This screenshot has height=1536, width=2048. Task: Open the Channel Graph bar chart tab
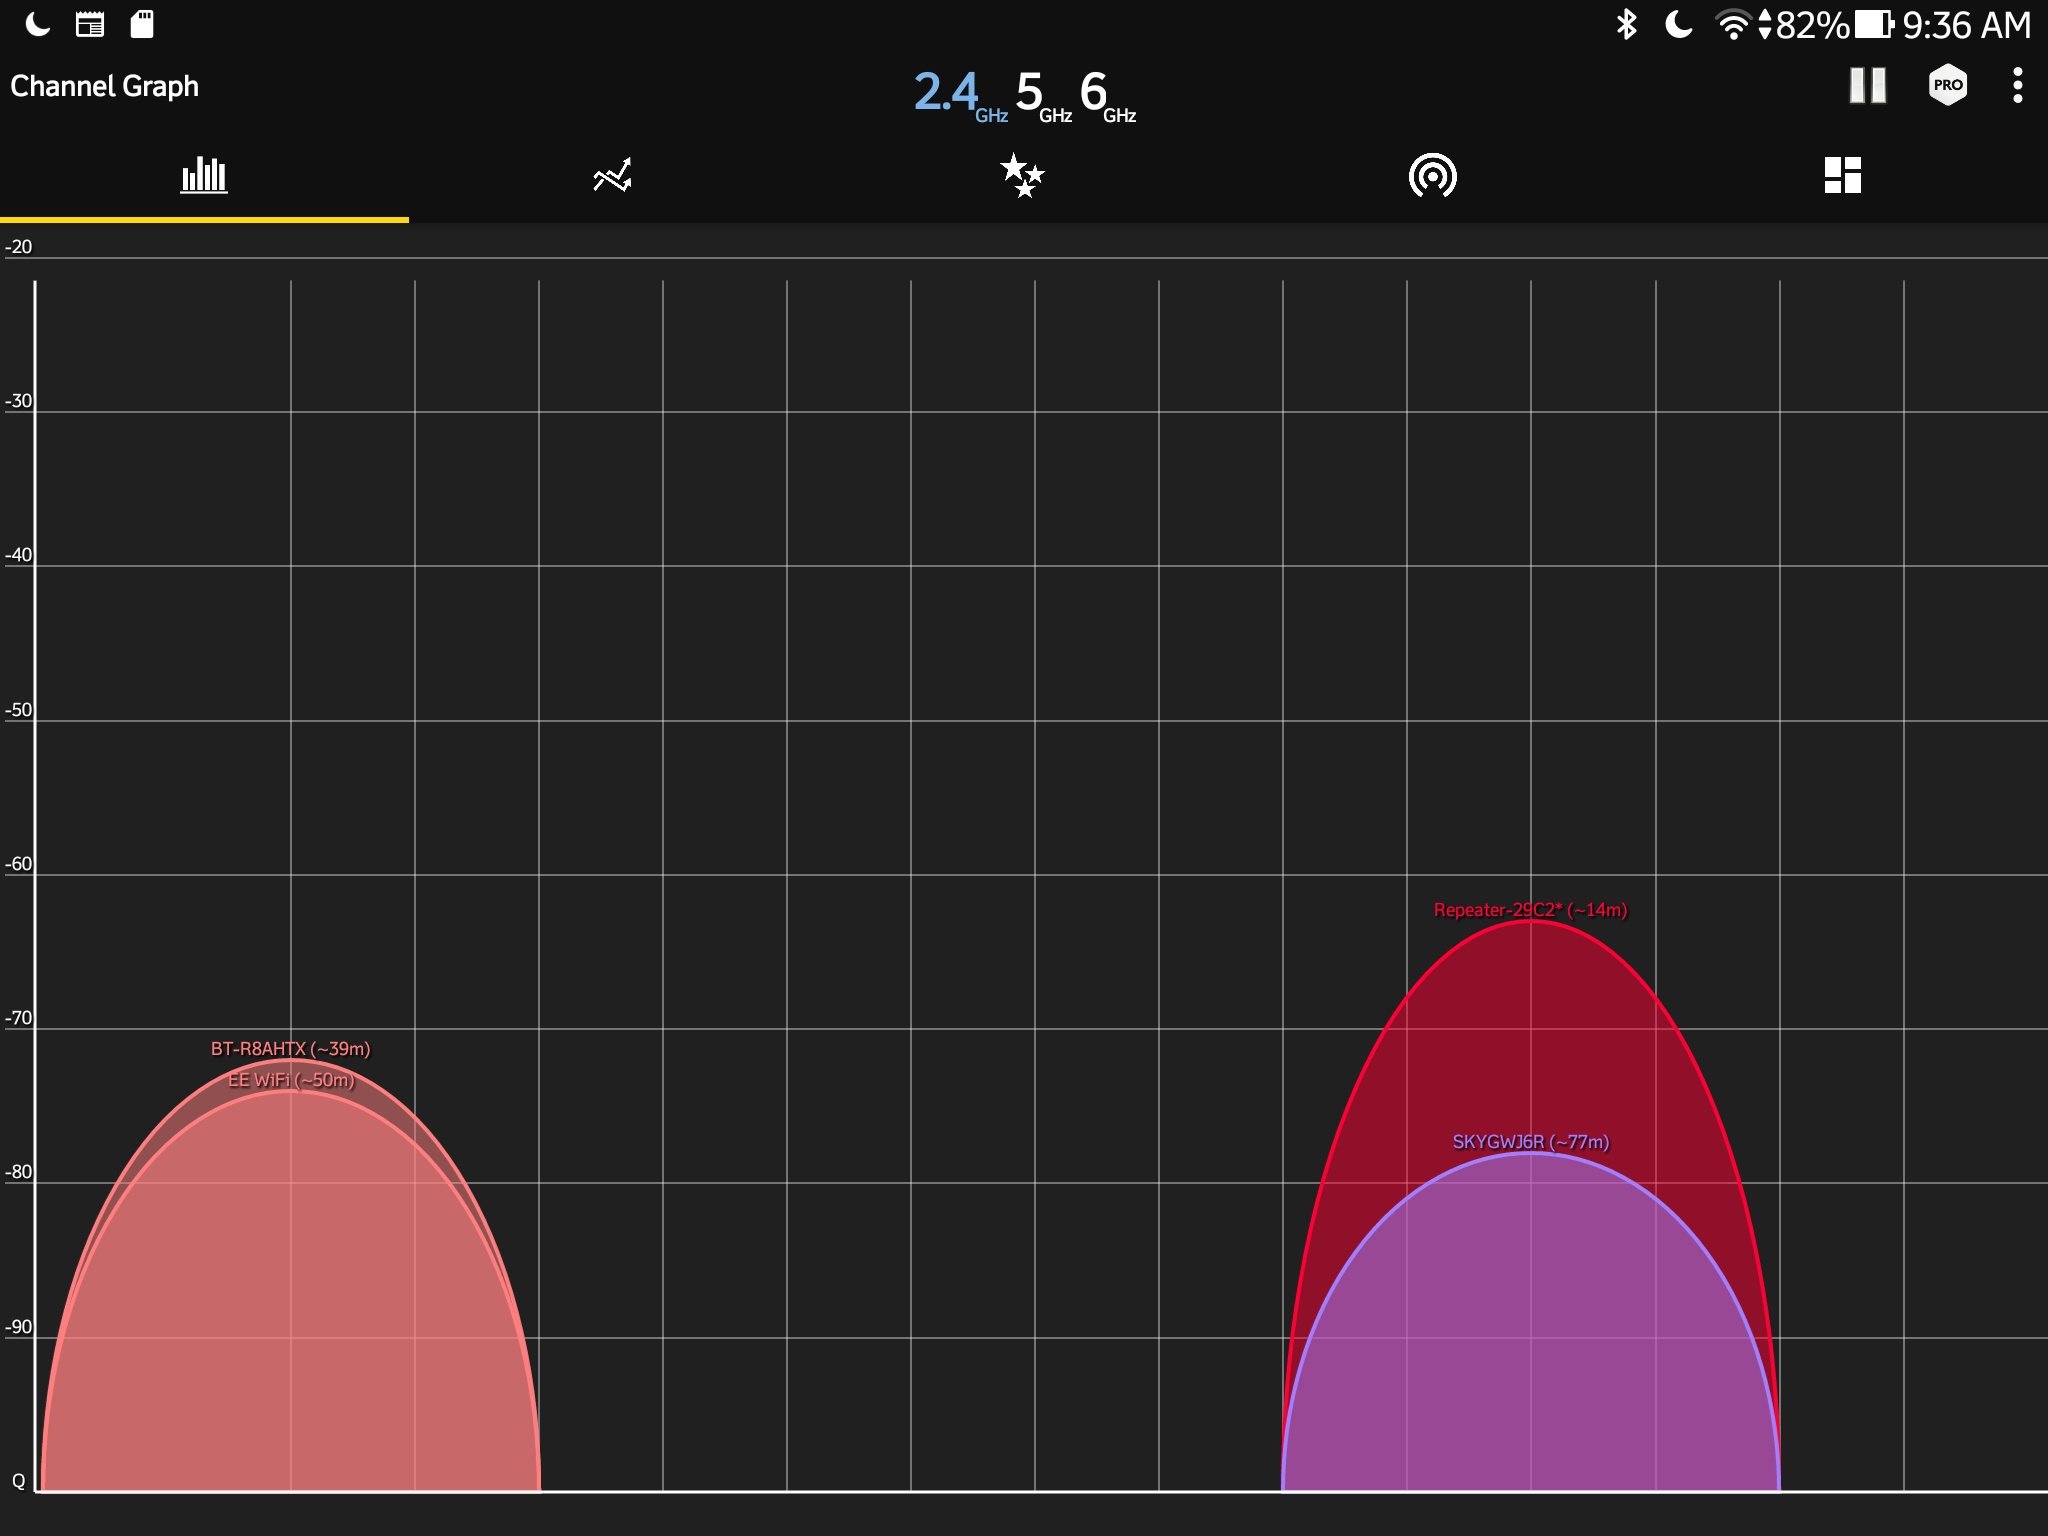(x=204, y=176)
